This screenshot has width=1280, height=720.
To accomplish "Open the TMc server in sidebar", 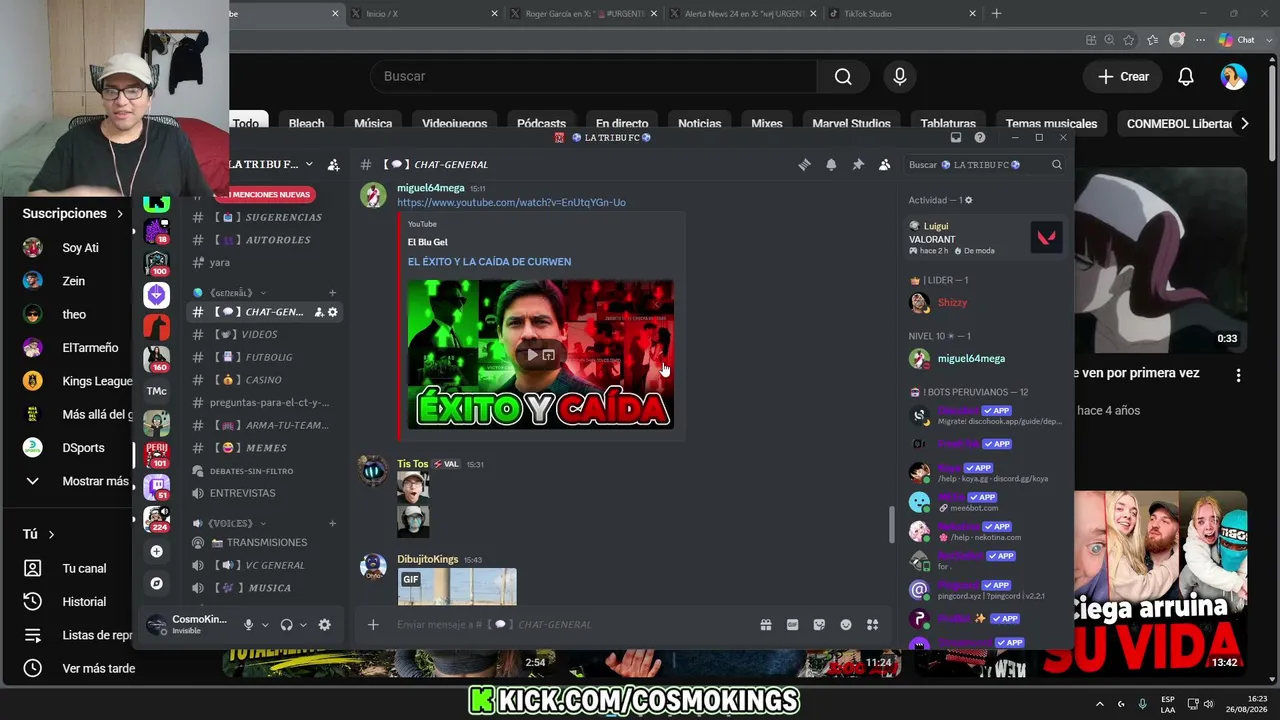I will (x=156, y=391).
